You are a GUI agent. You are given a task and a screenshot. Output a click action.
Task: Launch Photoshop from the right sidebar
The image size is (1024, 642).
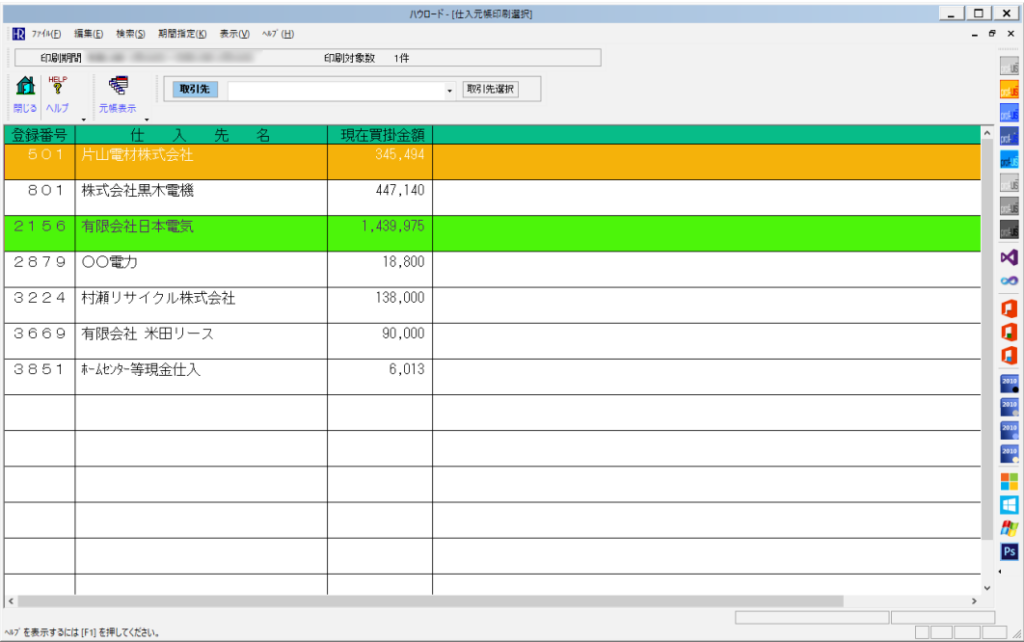pos(1009,551)
